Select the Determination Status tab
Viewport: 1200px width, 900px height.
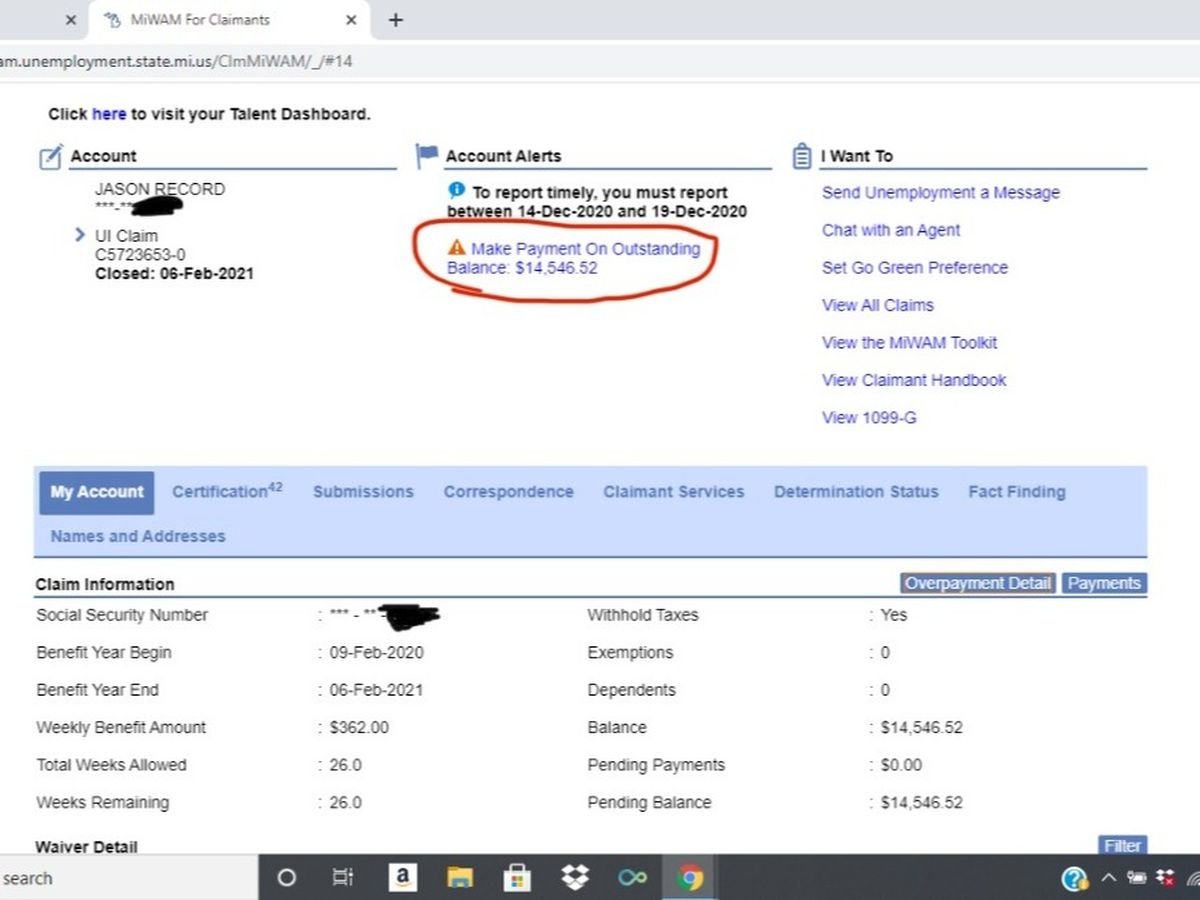(x=856, y=492)
